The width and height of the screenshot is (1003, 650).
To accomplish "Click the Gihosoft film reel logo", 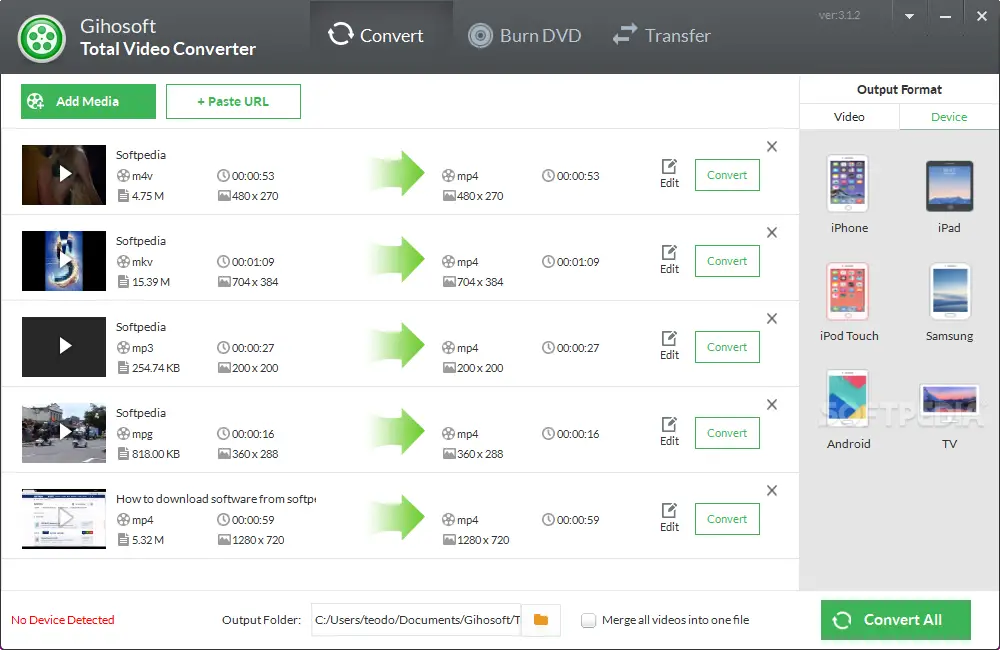I will (42, 38).
